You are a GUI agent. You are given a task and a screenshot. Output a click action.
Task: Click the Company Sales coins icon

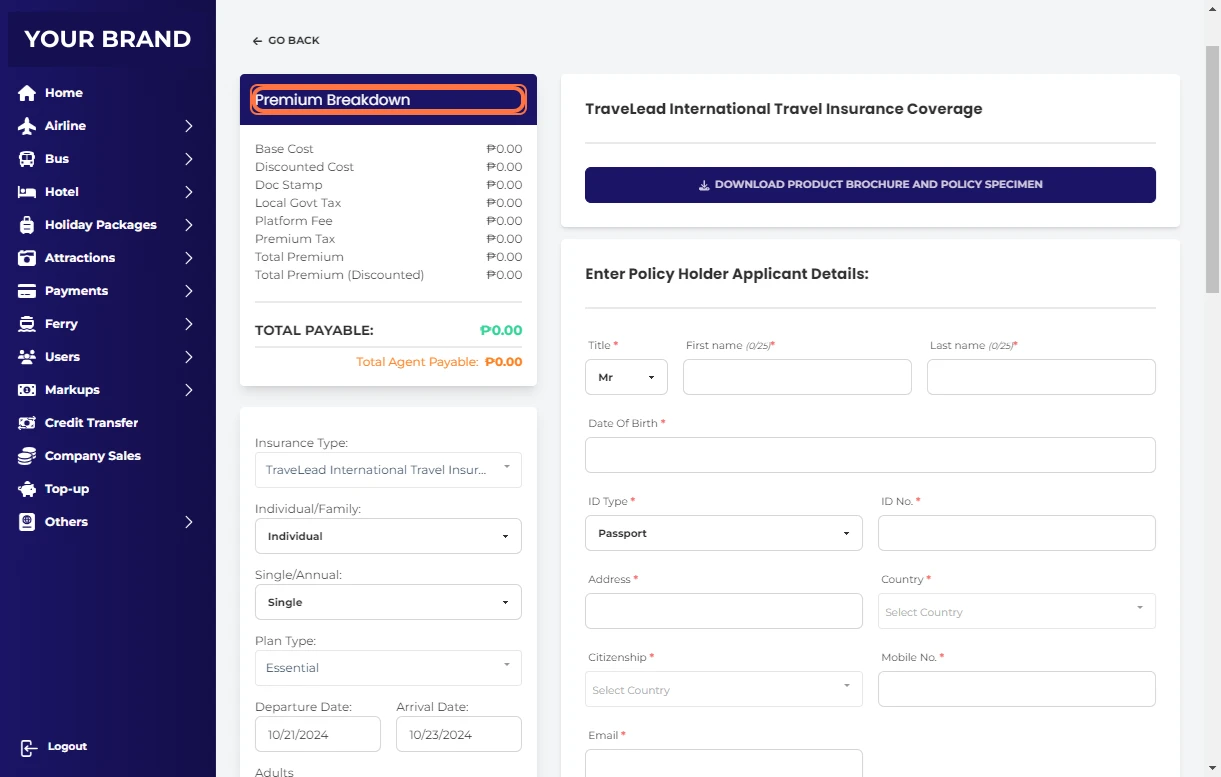click(x=27, y=456)
